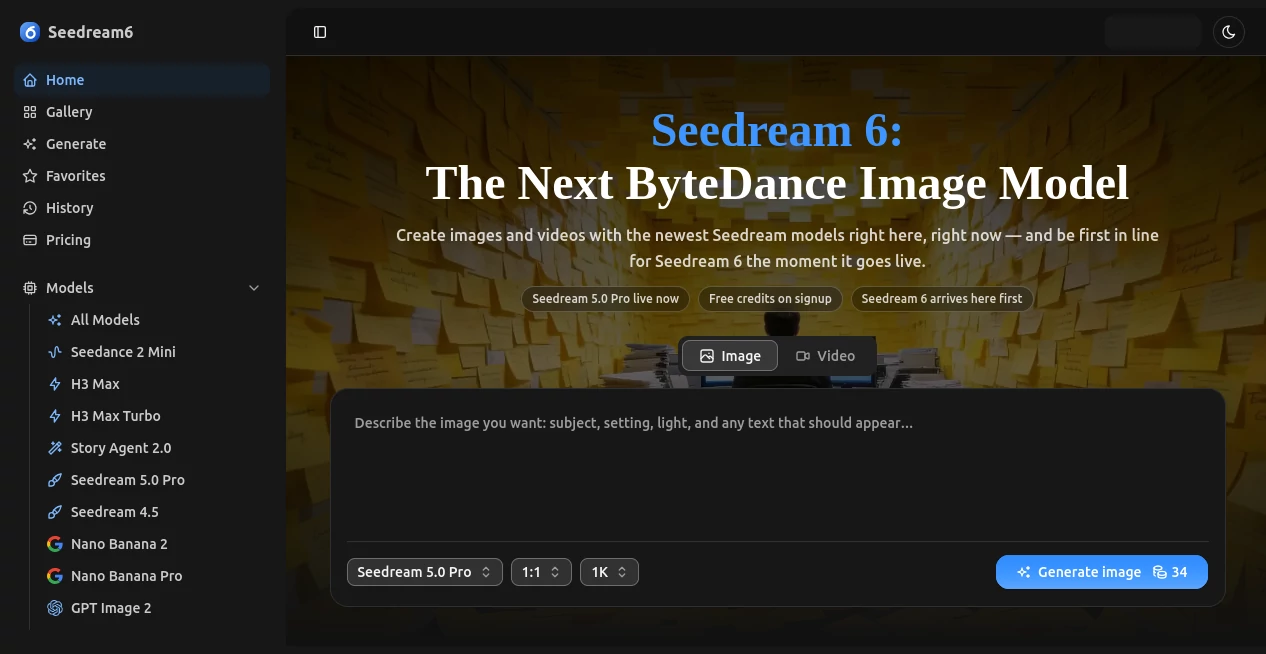Click the Home house icon
The width and height of the screenshot is (1266, 654).
click(x=30, y=80)
